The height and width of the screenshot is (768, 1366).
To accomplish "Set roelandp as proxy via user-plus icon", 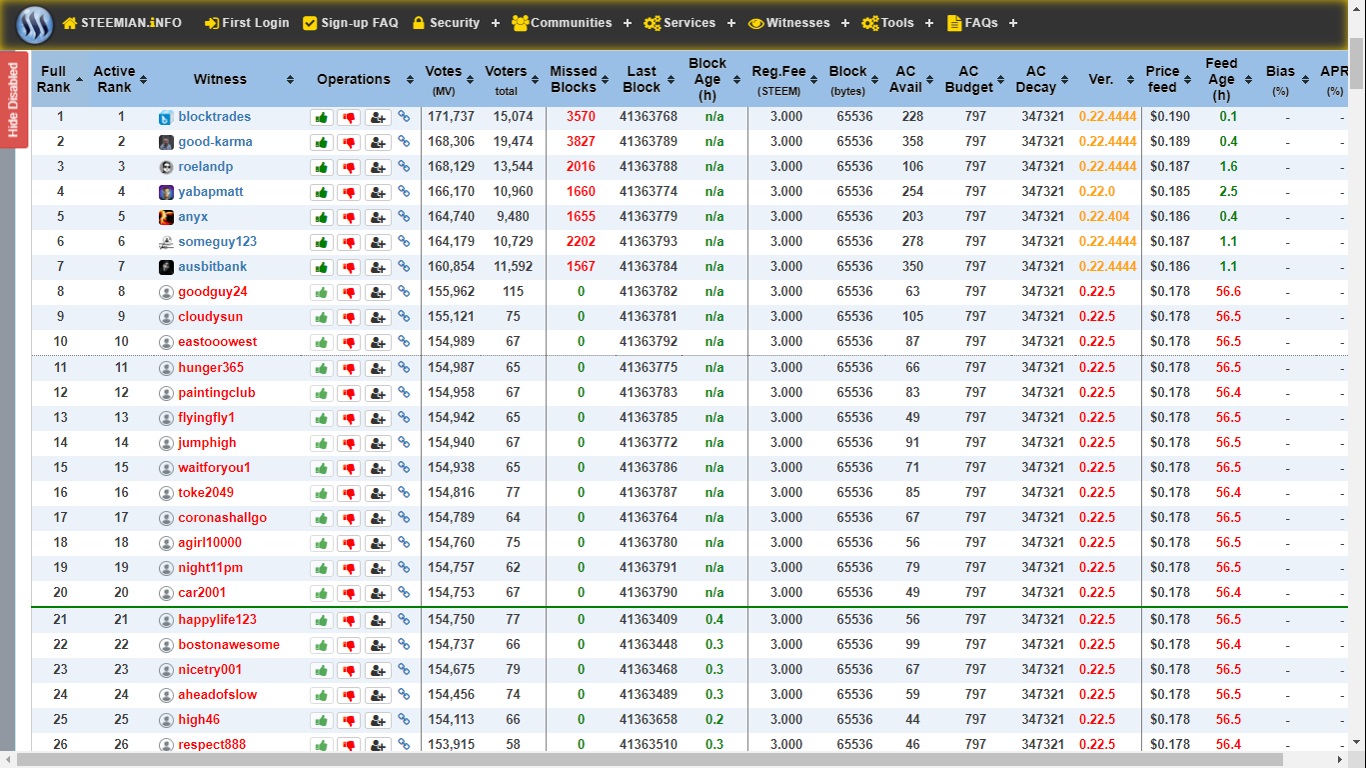I will tap(378, 168).
